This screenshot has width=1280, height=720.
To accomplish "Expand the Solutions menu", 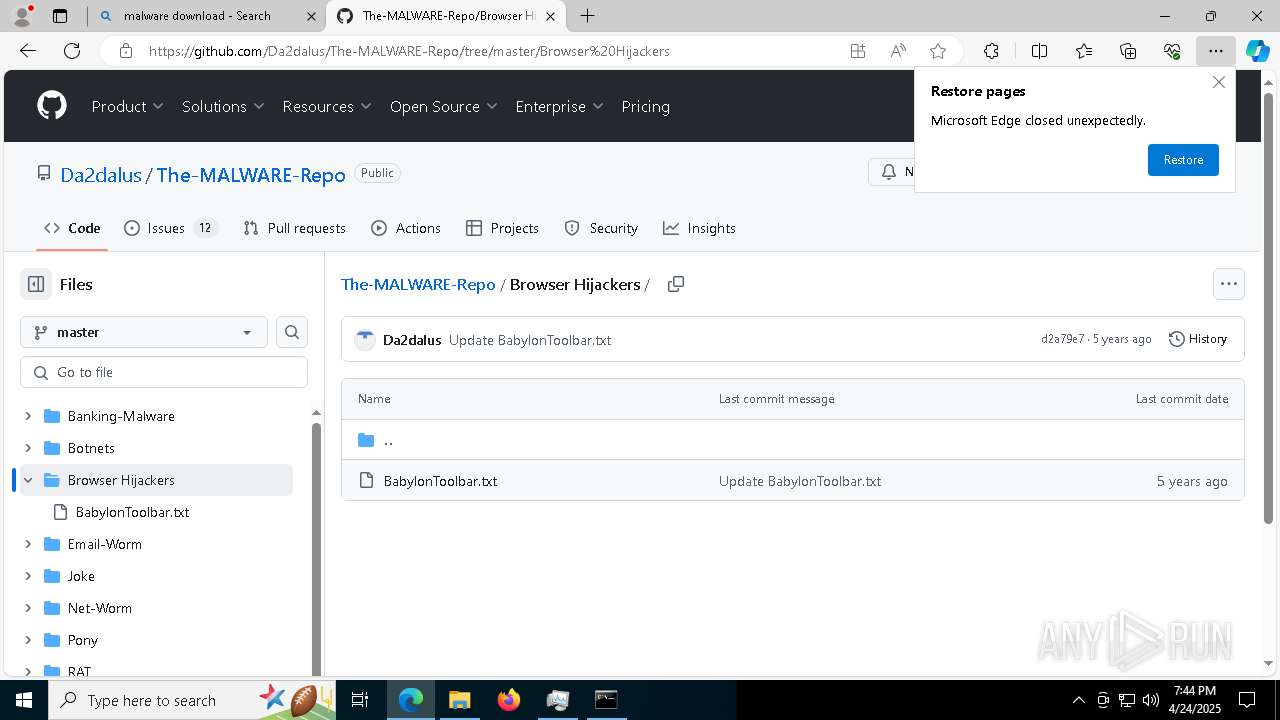I will click(223, 106).
